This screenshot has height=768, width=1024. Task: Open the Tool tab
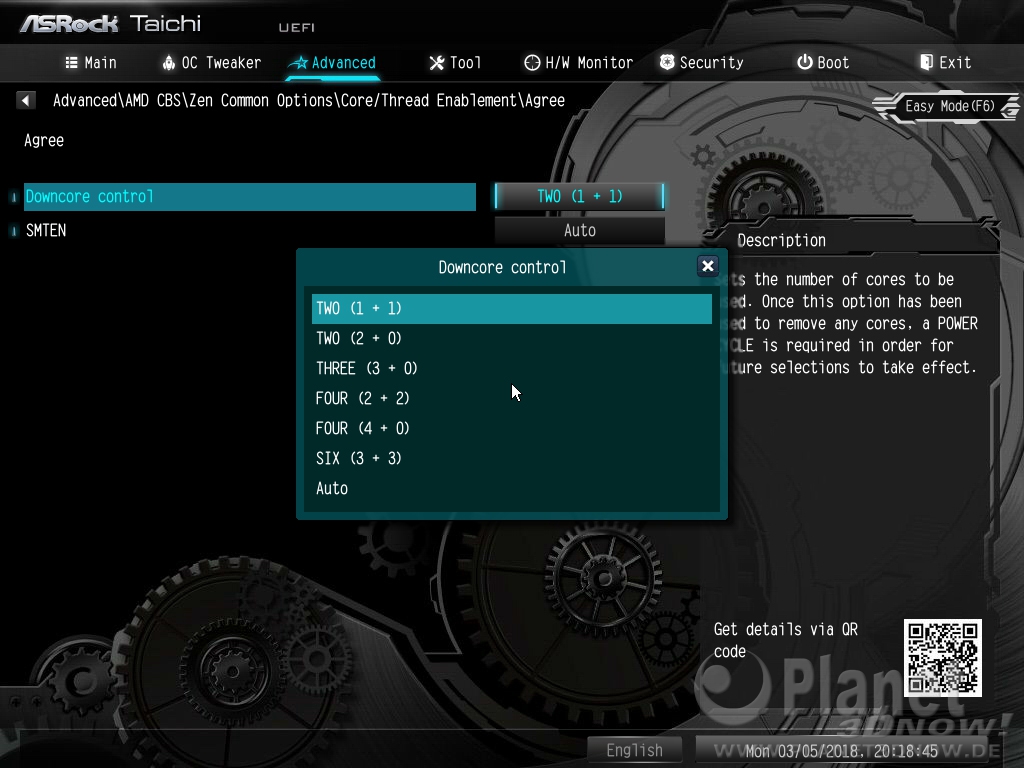coord(455,63)
